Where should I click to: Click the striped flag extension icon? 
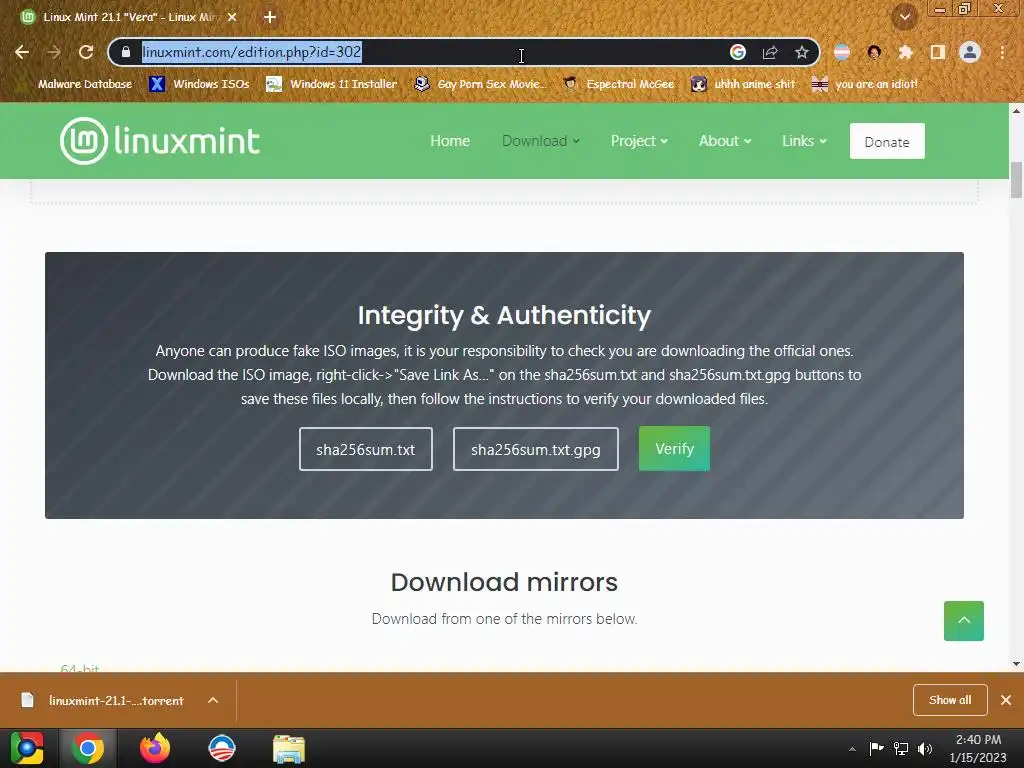[x=842, y=52]
